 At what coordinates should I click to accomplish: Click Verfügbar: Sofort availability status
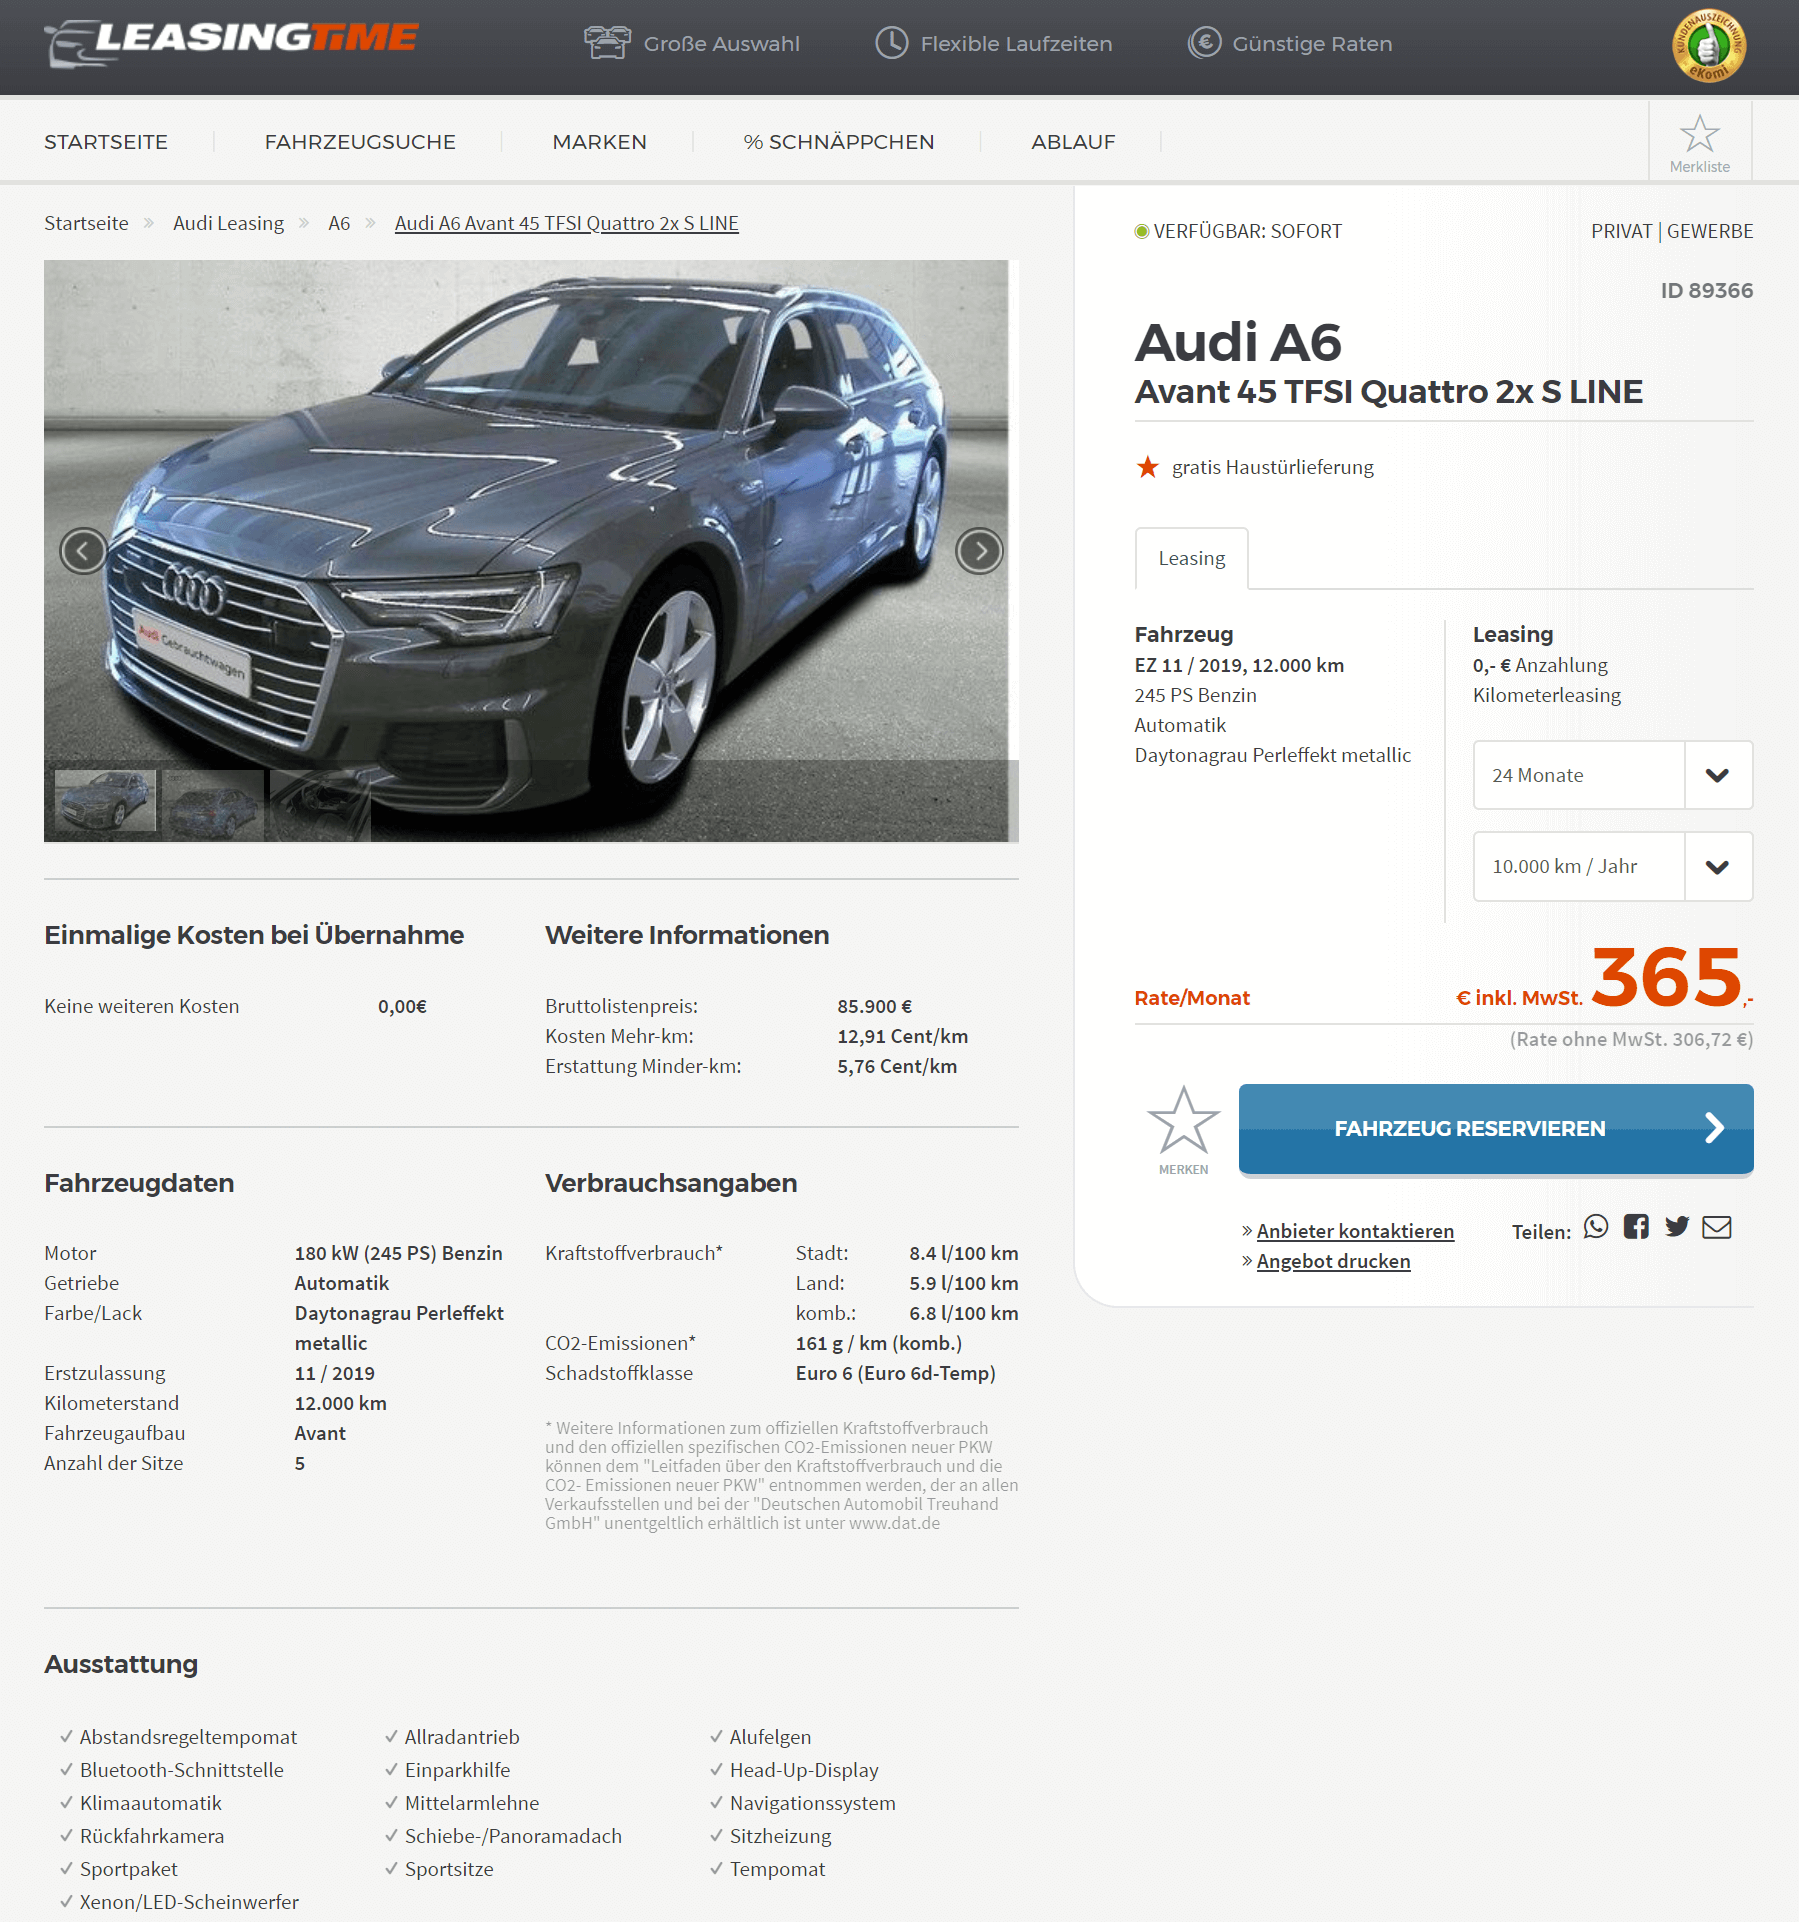pos(1238,231)
